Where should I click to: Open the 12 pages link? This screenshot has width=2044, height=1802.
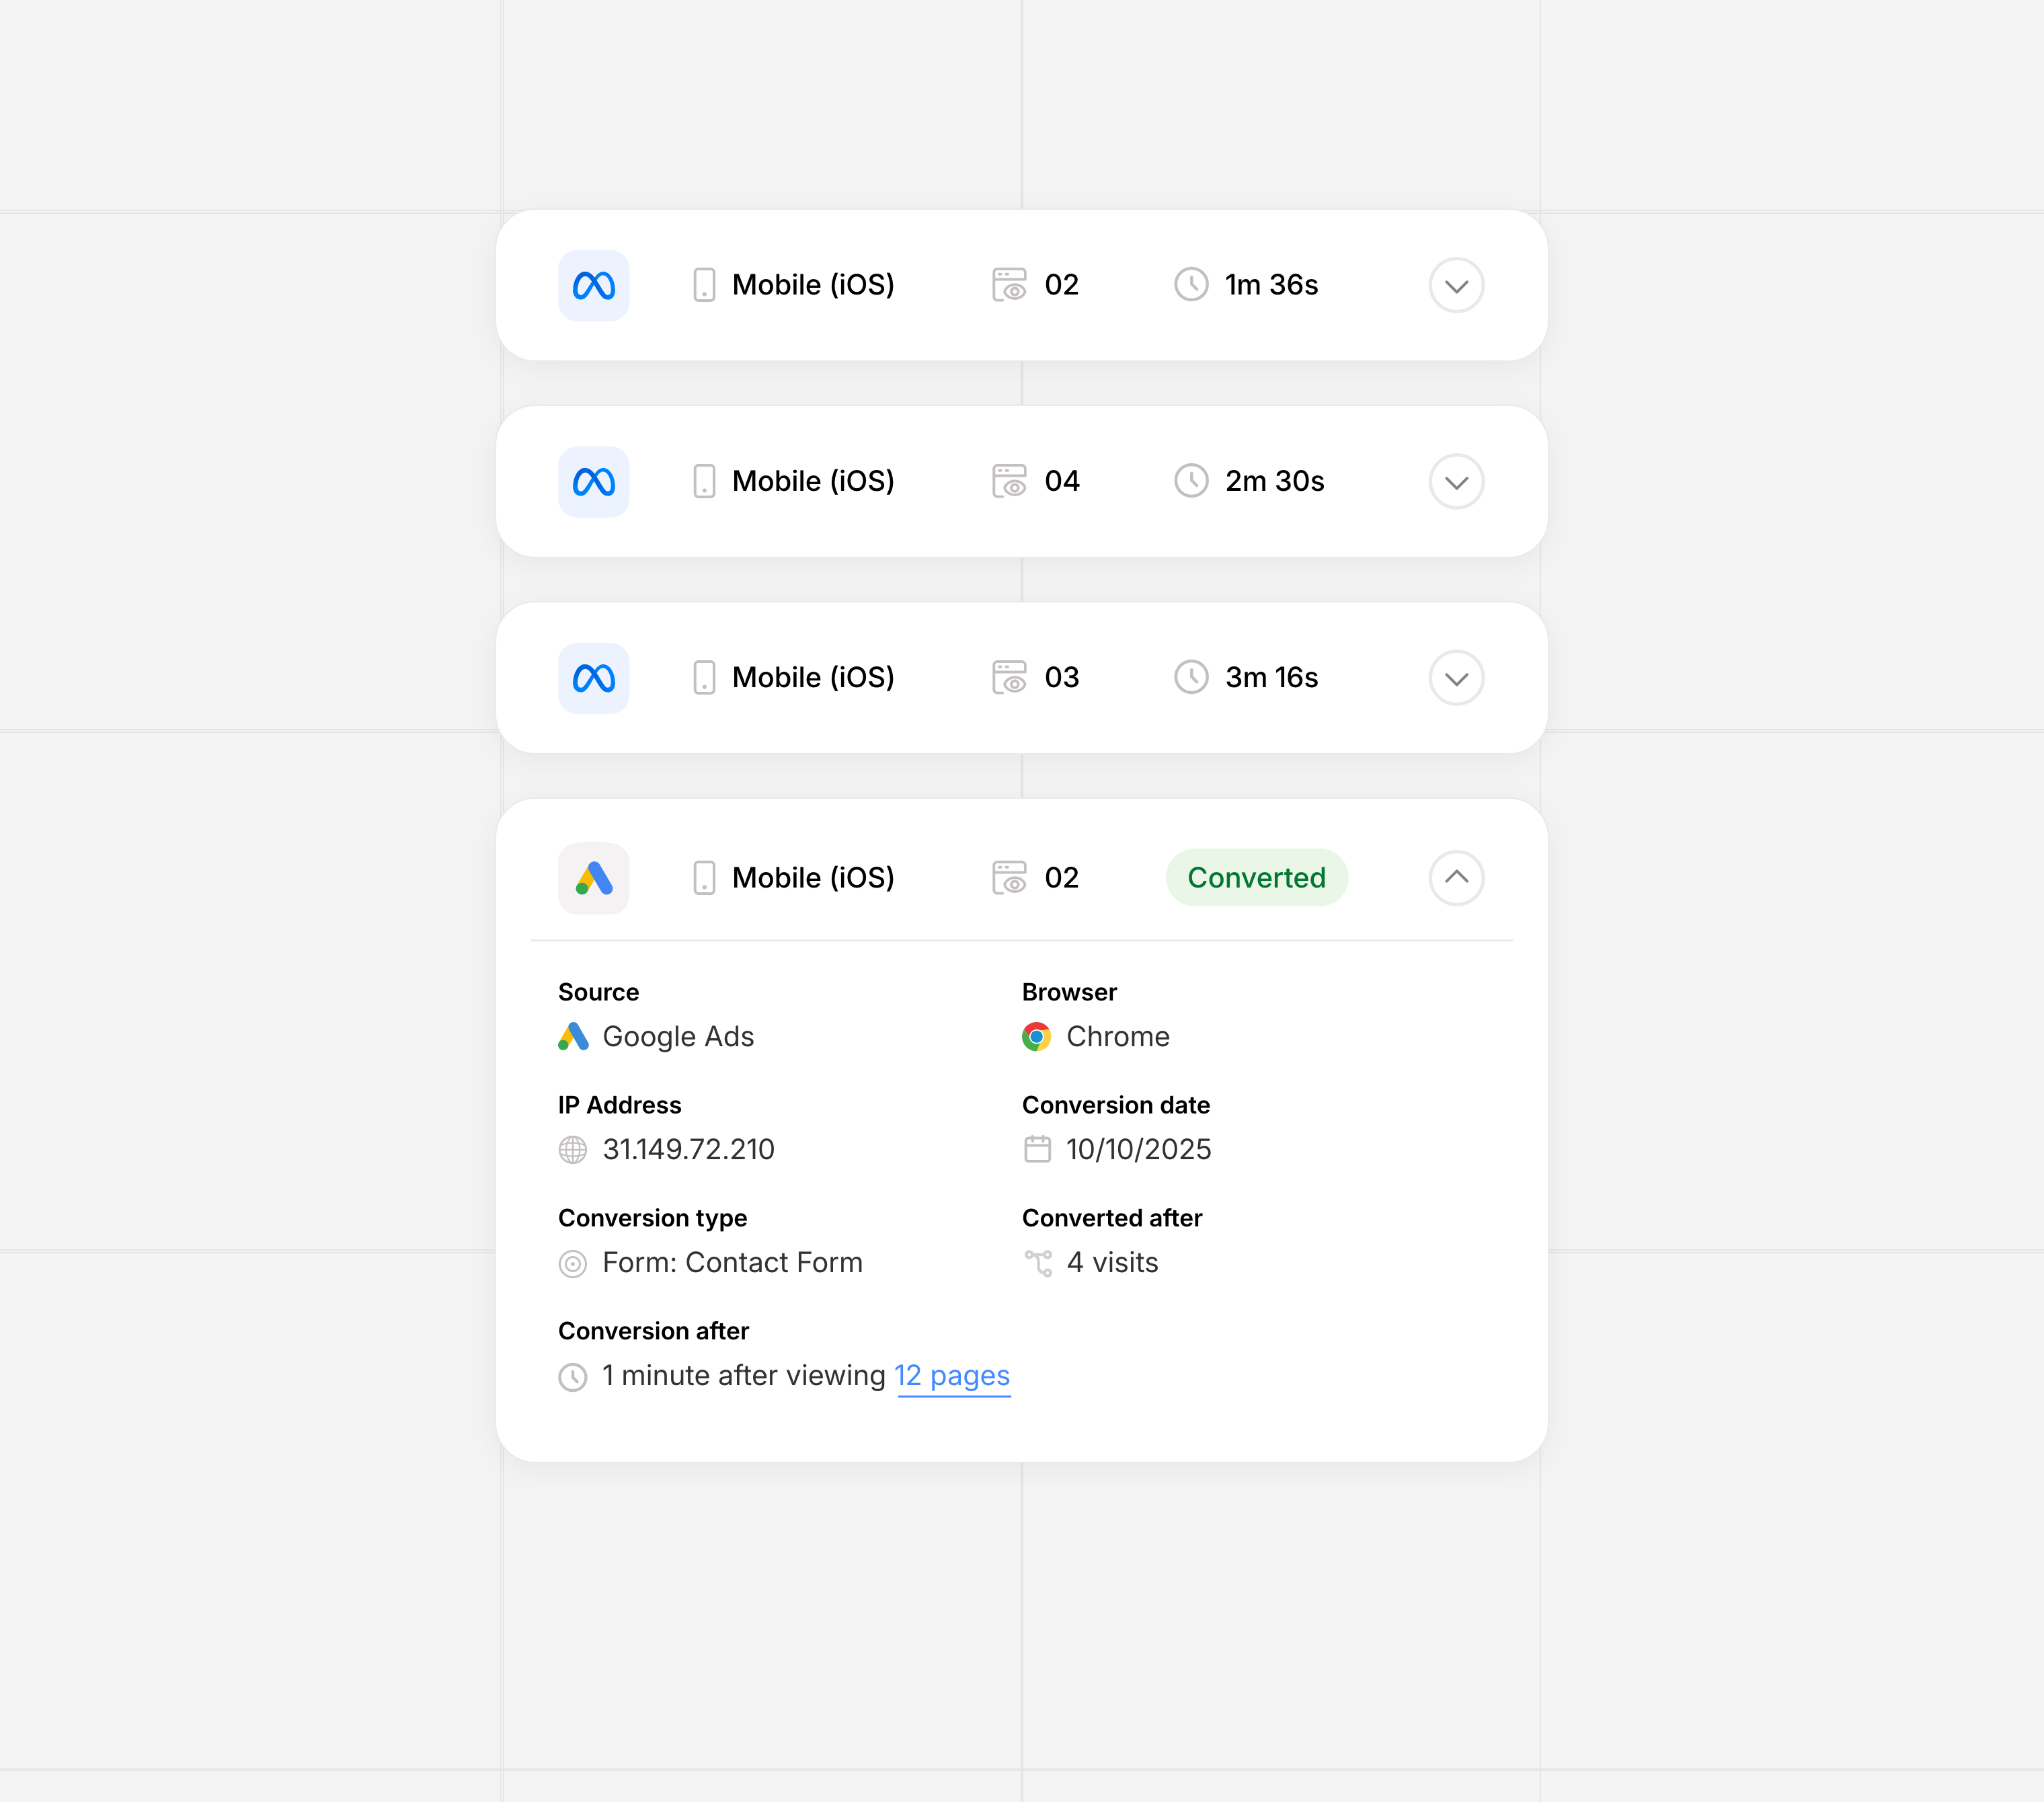click(952, 1376)
